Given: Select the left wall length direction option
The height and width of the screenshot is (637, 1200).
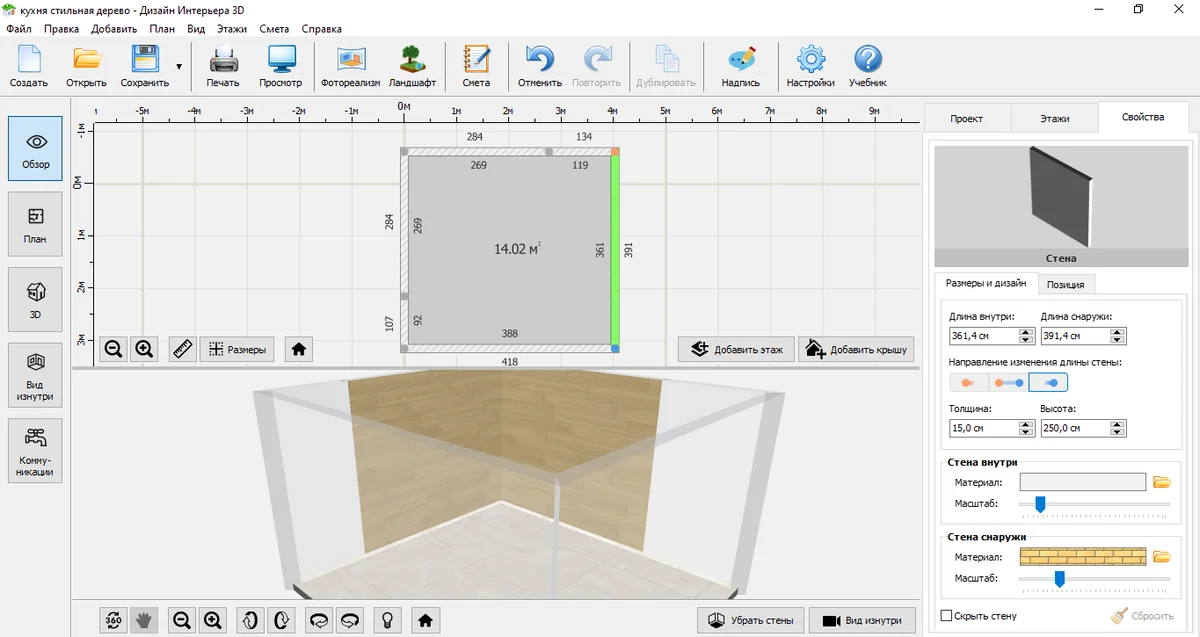Looking at the screenshot, I should pos(967,382).
